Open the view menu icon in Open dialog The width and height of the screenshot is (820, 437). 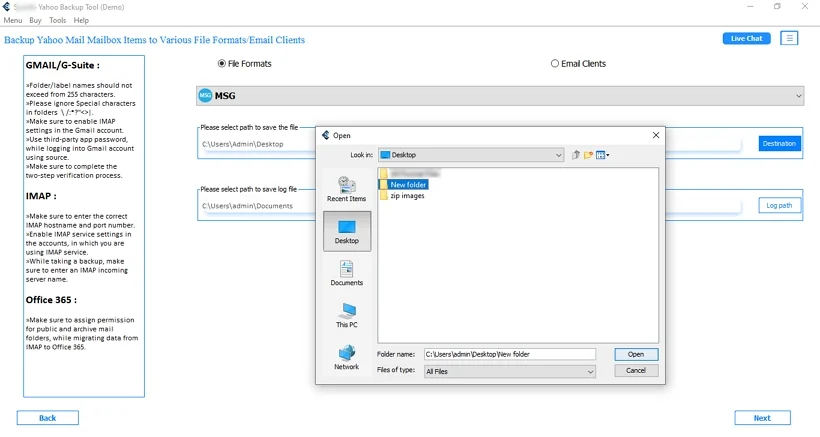602,155
